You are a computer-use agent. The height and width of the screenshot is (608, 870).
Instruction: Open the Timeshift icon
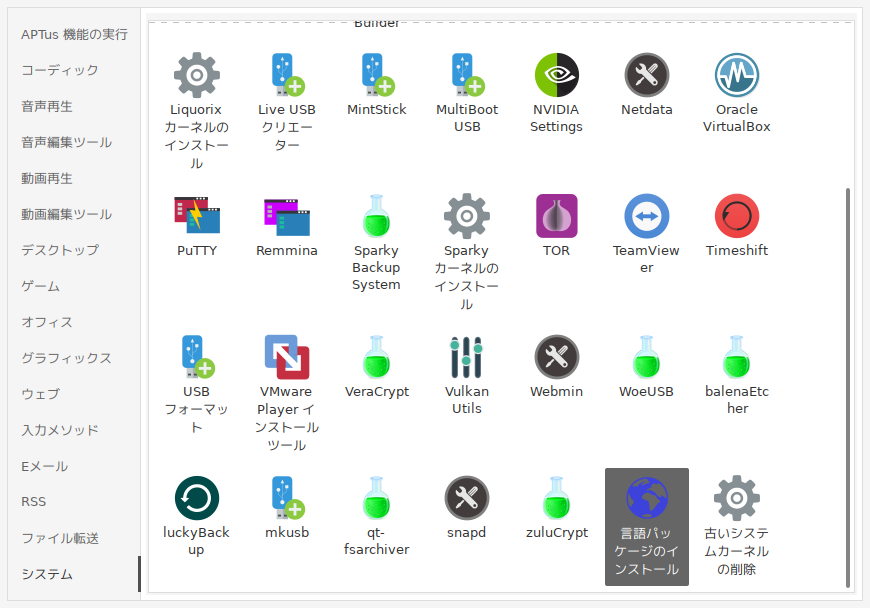coord(736,216)
